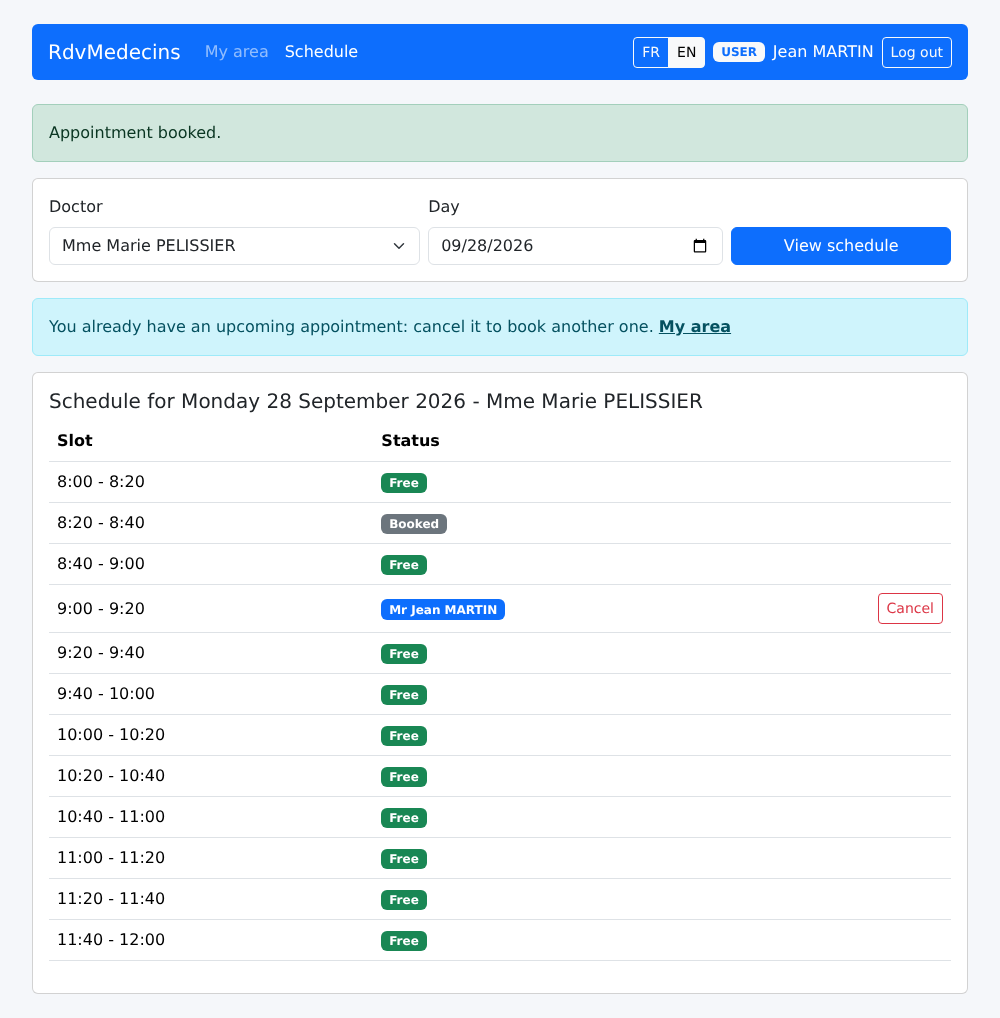Image resolution: width=1000 pixels, height=1018 pixels.
Task: Click the Free badge for 11:20 - 11:40
Action: 404,899
